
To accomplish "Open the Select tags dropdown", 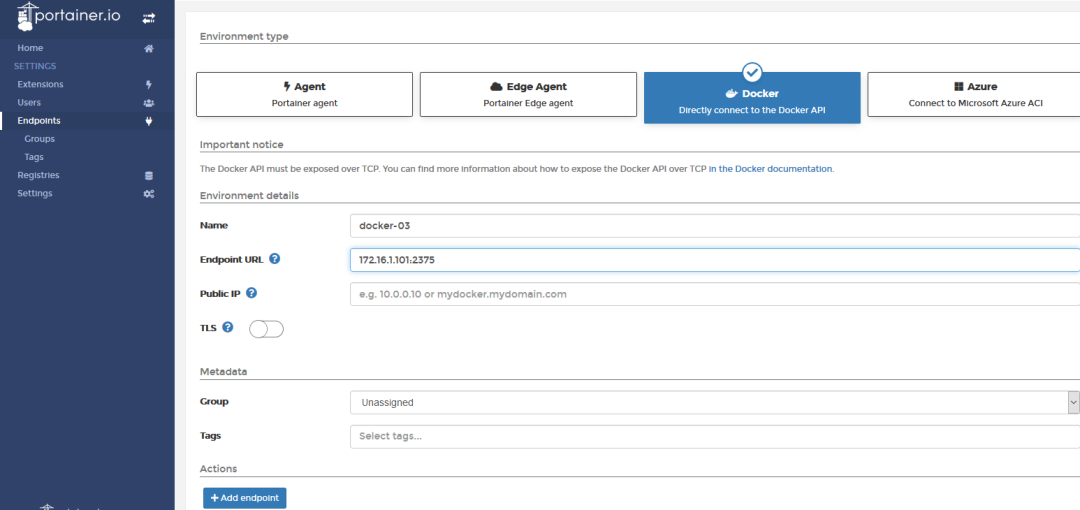I will (x=715, y=436).
